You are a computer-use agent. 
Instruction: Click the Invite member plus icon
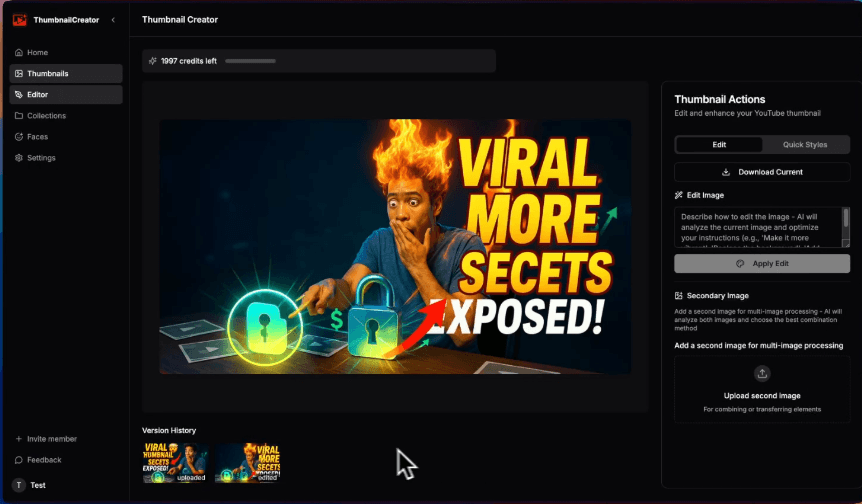(x=19, y=439)
